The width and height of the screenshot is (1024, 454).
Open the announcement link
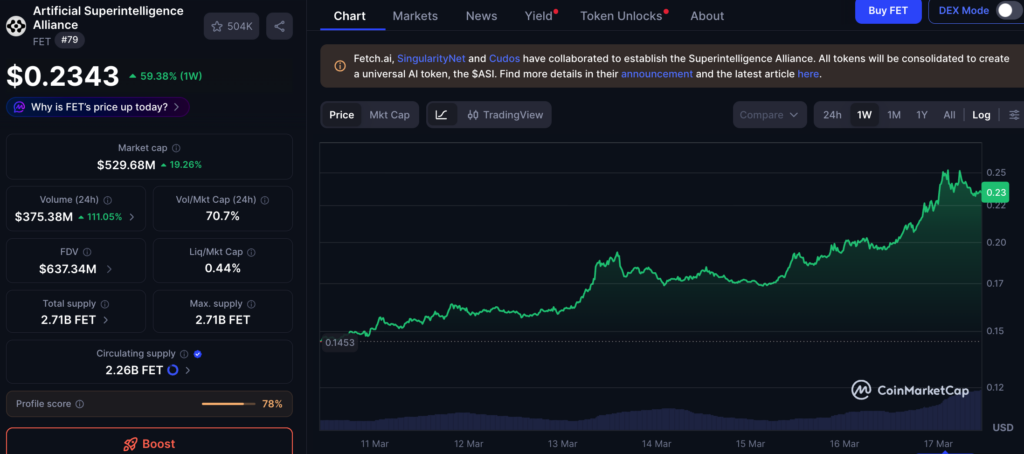pyautogui.click(x=656, y=74)
